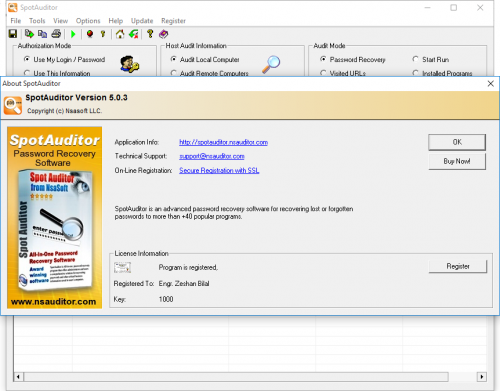The height and width of the screenshot is (391, 500).
Task: Open the Register menu
Action: point(173,21)
